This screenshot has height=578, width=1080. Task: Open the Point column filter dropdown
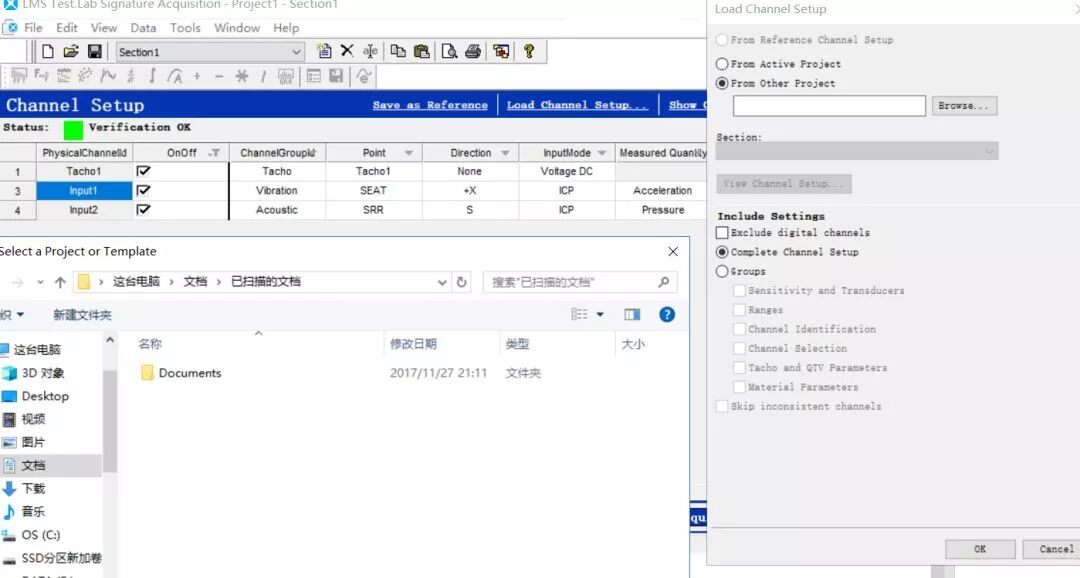tap(409, 153)
